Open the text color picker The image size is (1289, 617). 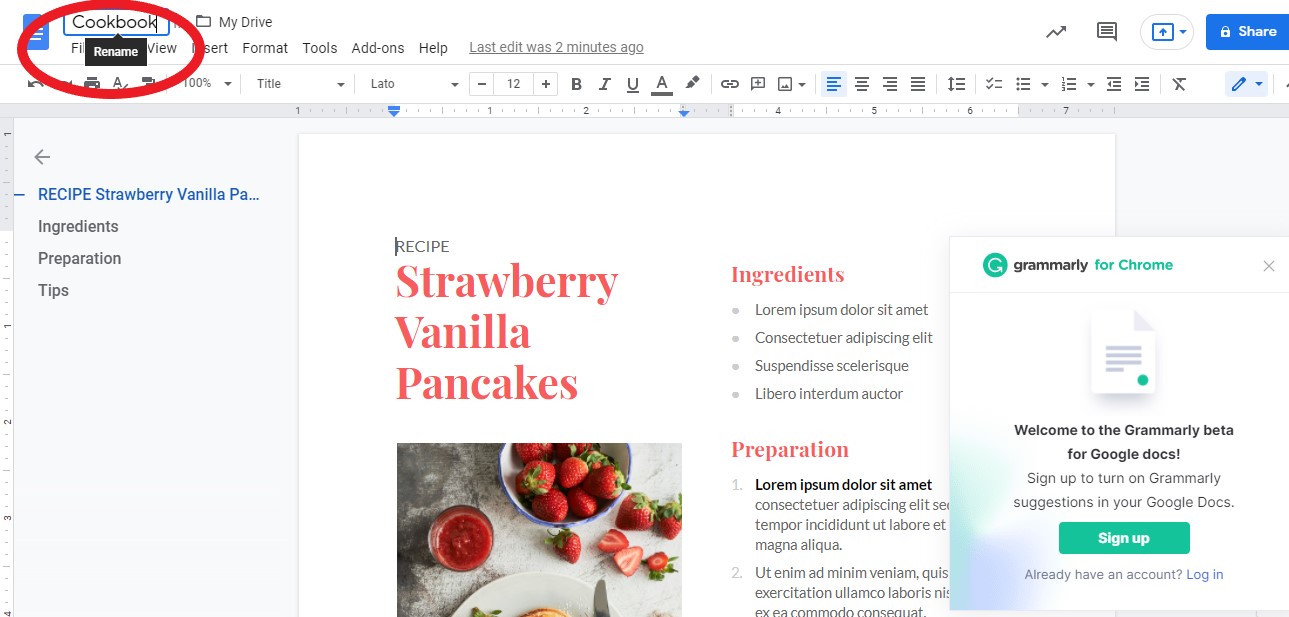(x=660, y=84)
